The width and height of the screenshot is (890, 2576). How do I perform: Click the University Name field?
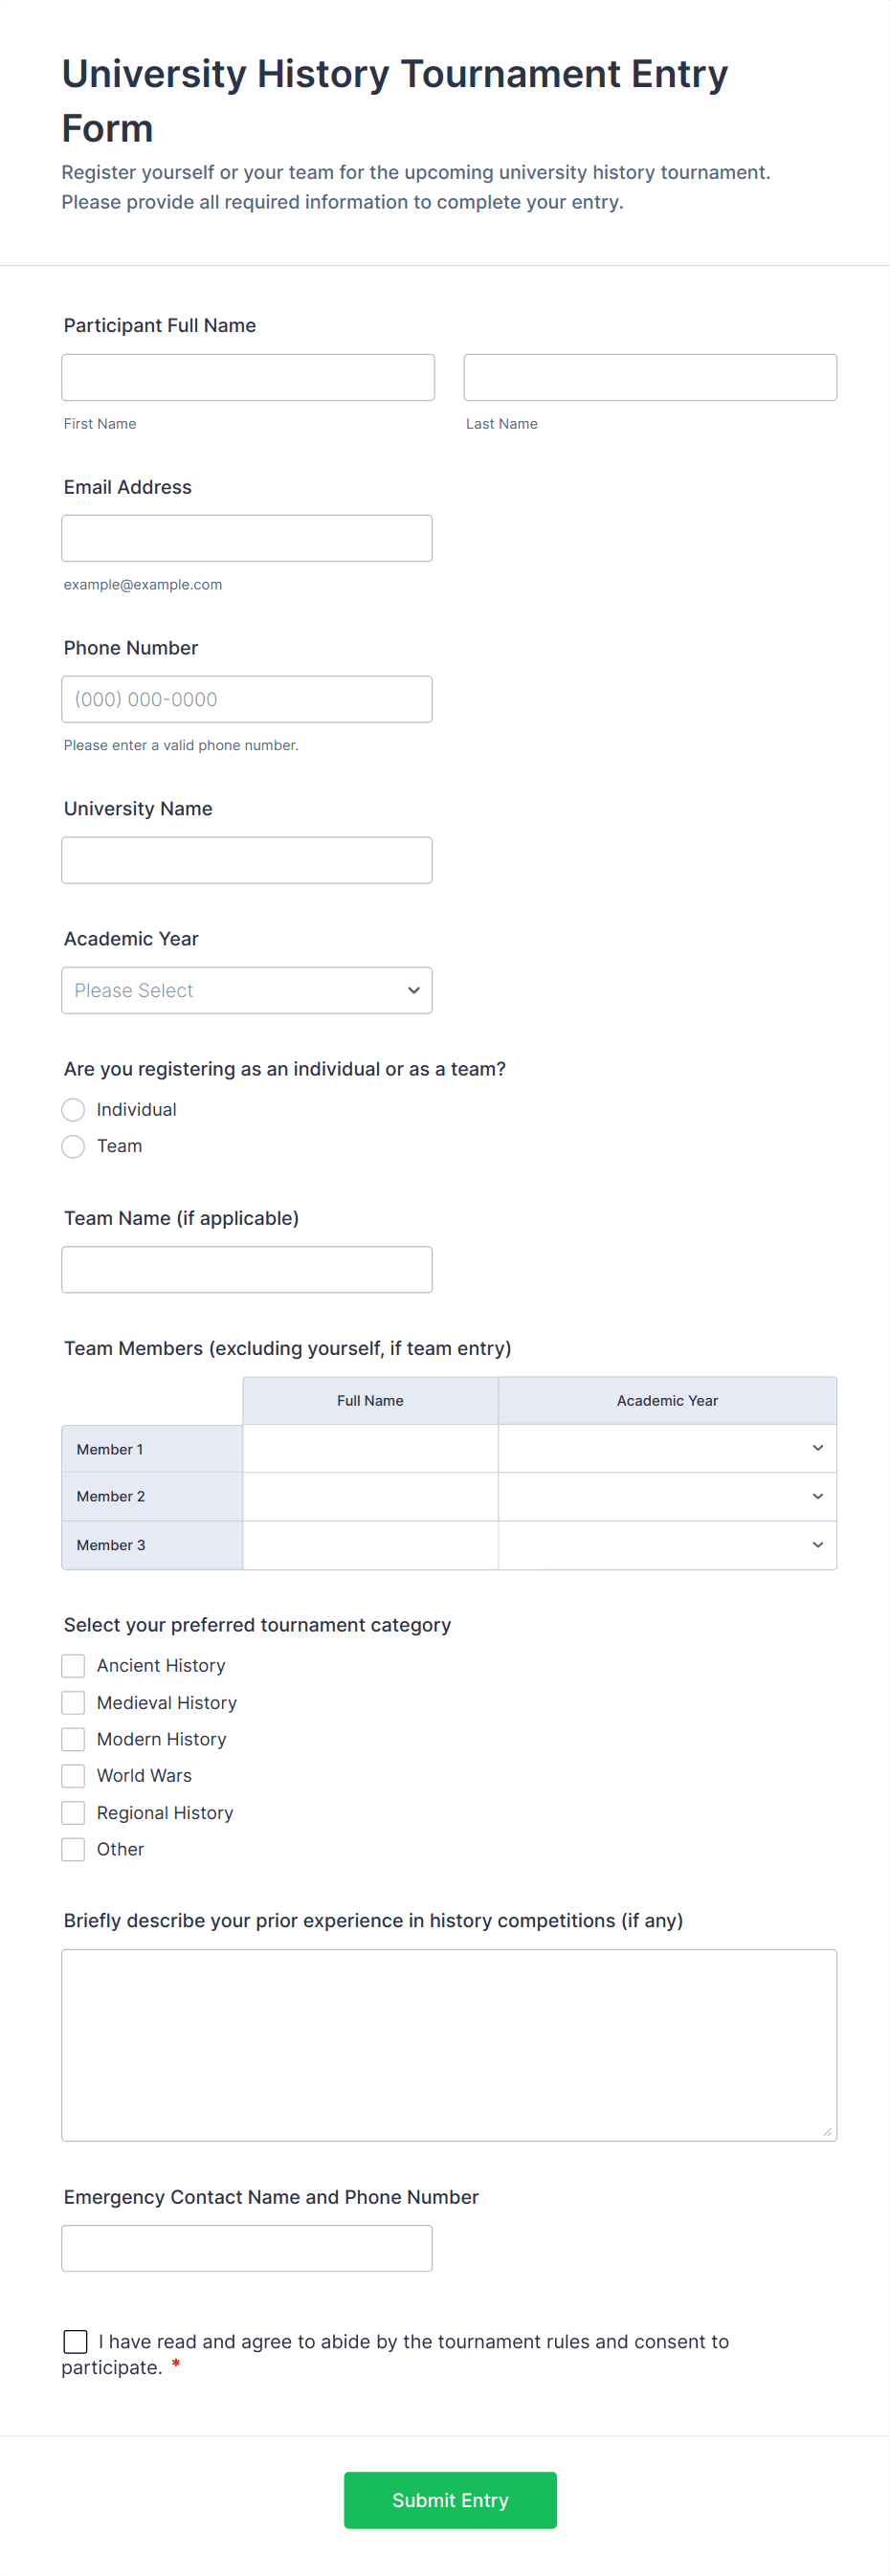(247, 860)
